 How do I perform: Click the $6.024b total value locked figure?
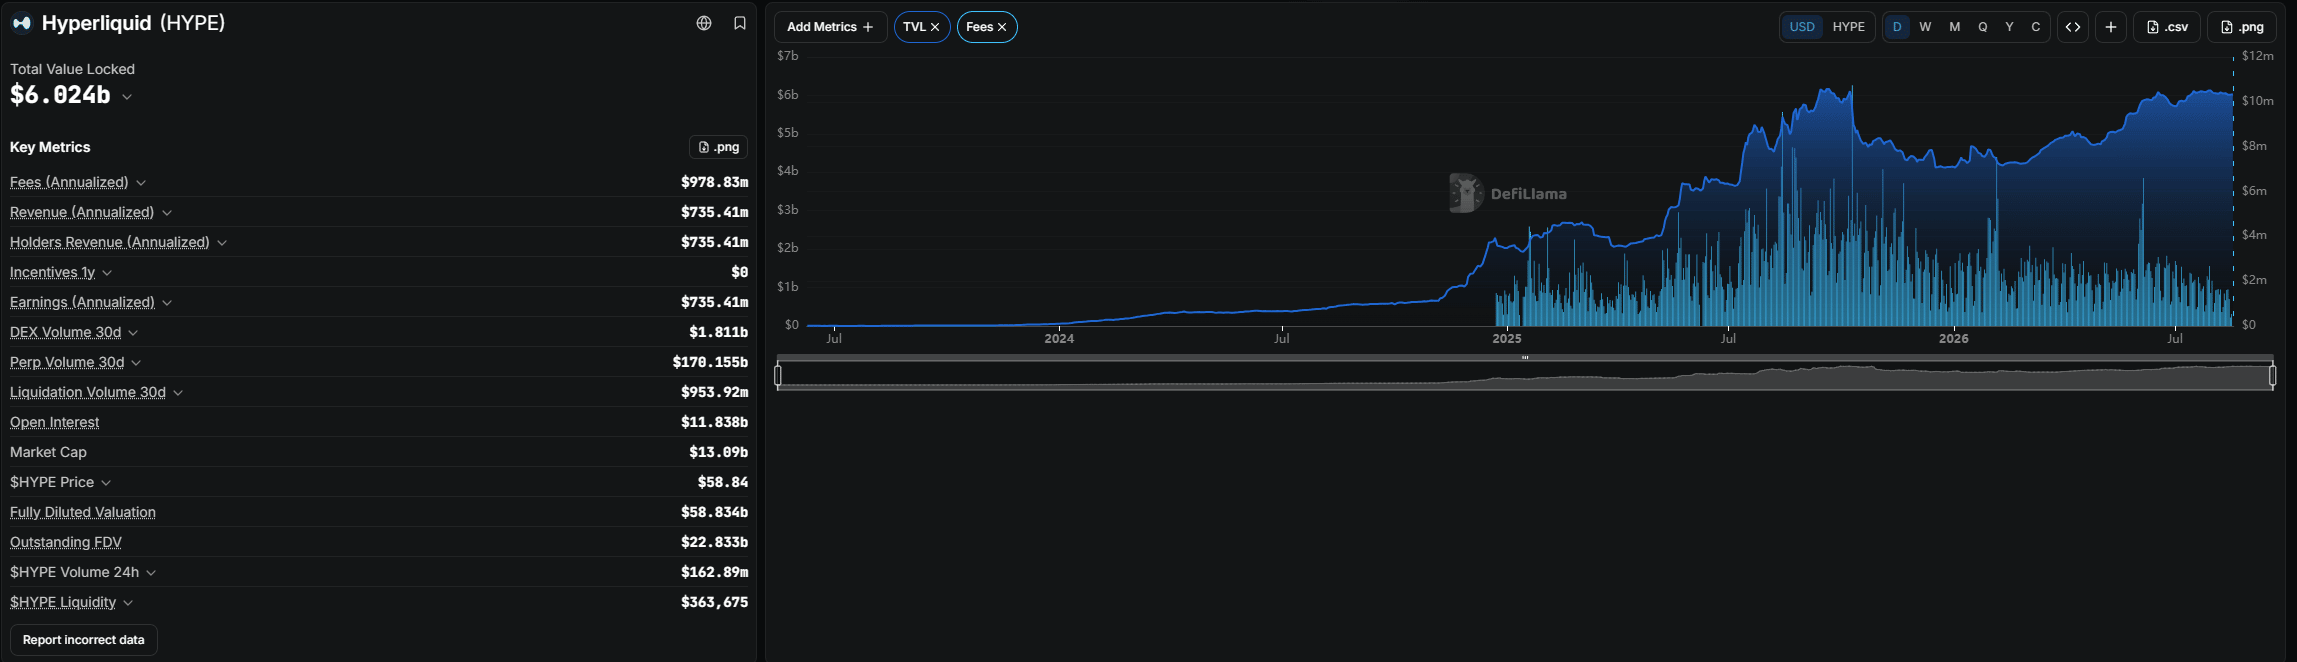(x=60, y=95)
